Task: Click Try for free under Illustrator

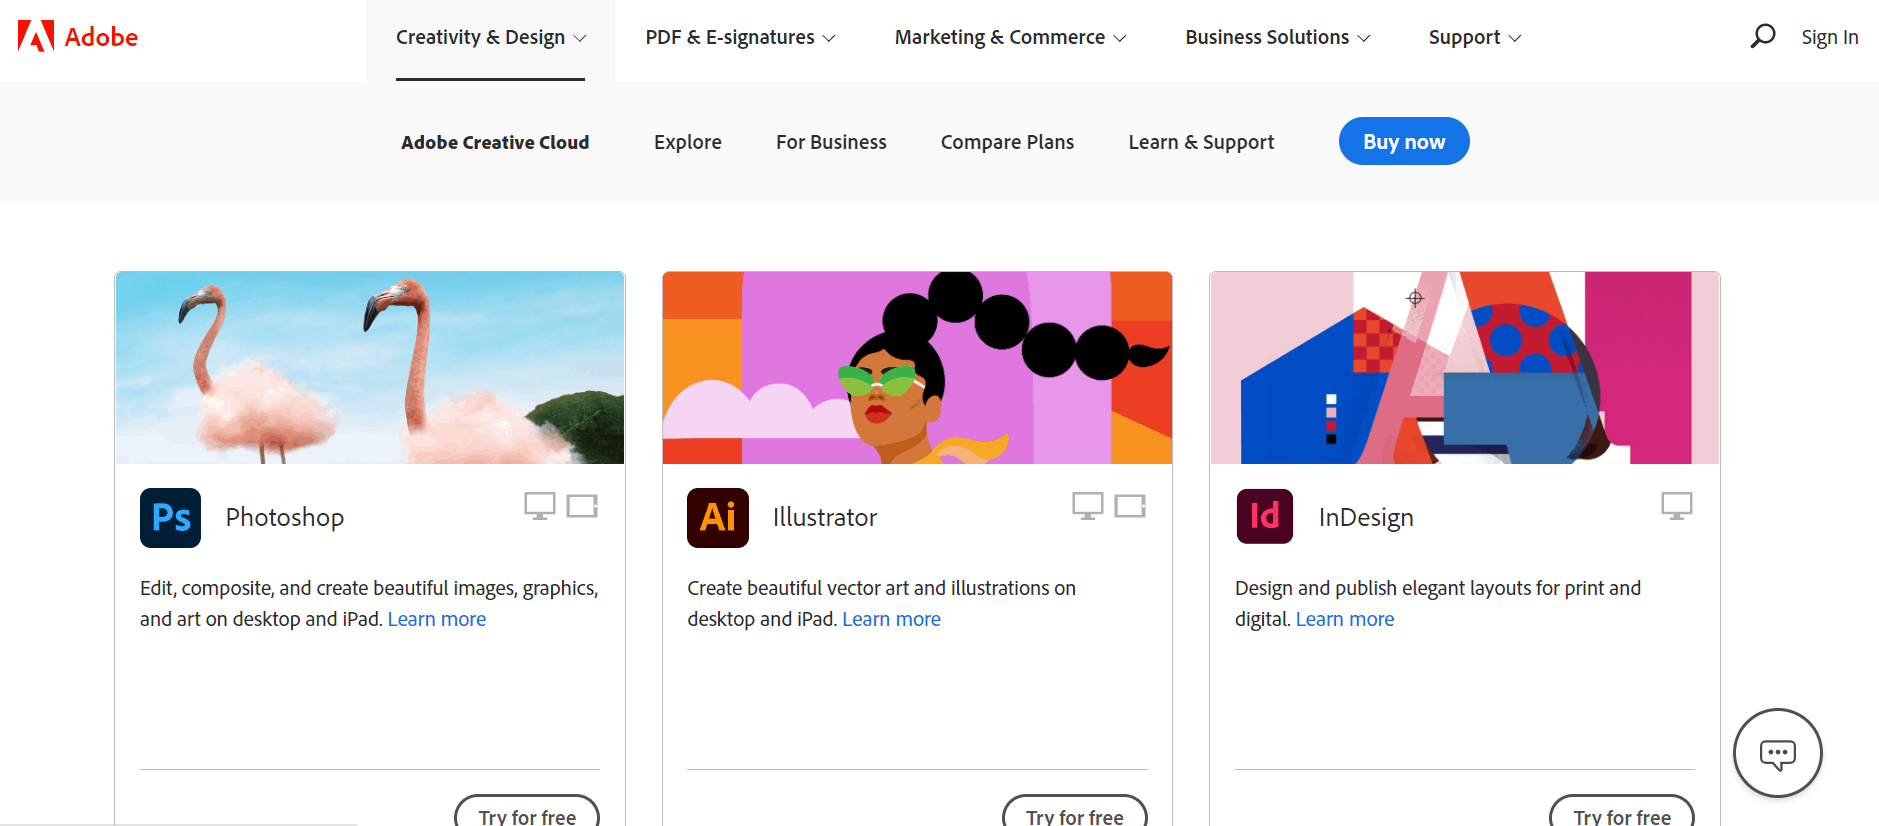Action: point(1075,811)
